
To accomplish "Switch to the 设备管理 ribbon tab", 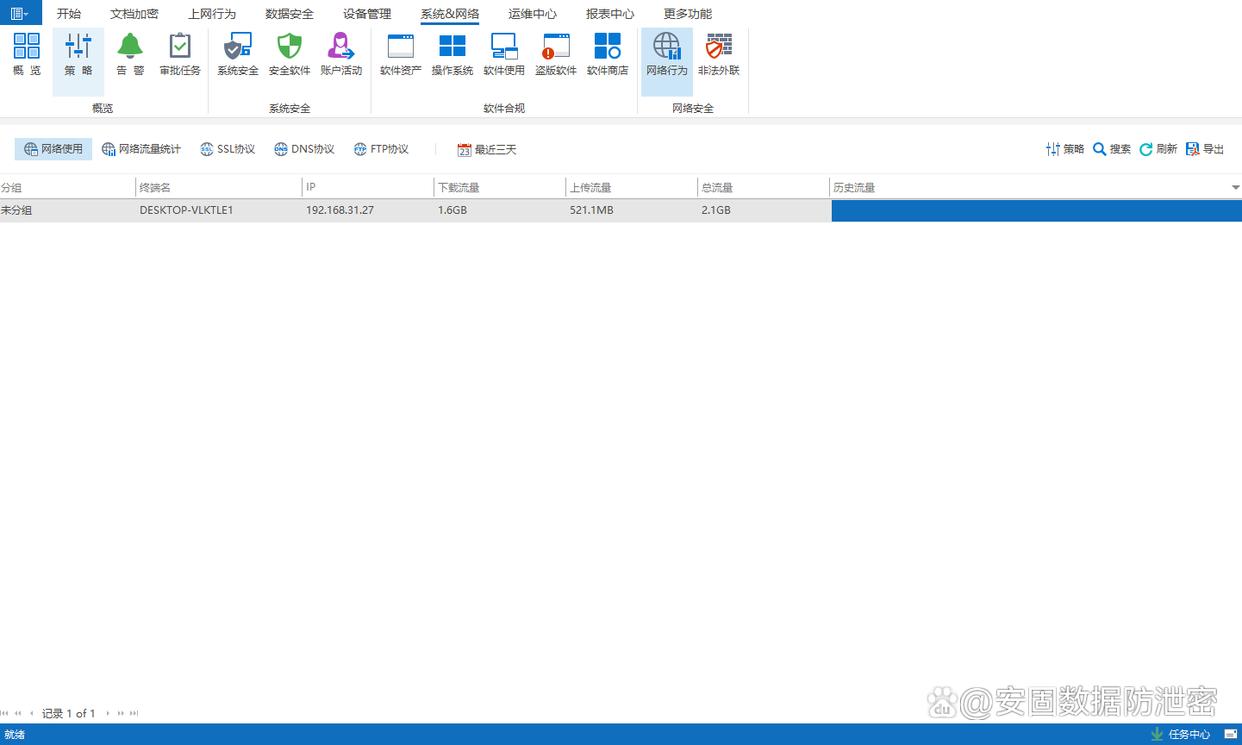I will click(367, 14).
